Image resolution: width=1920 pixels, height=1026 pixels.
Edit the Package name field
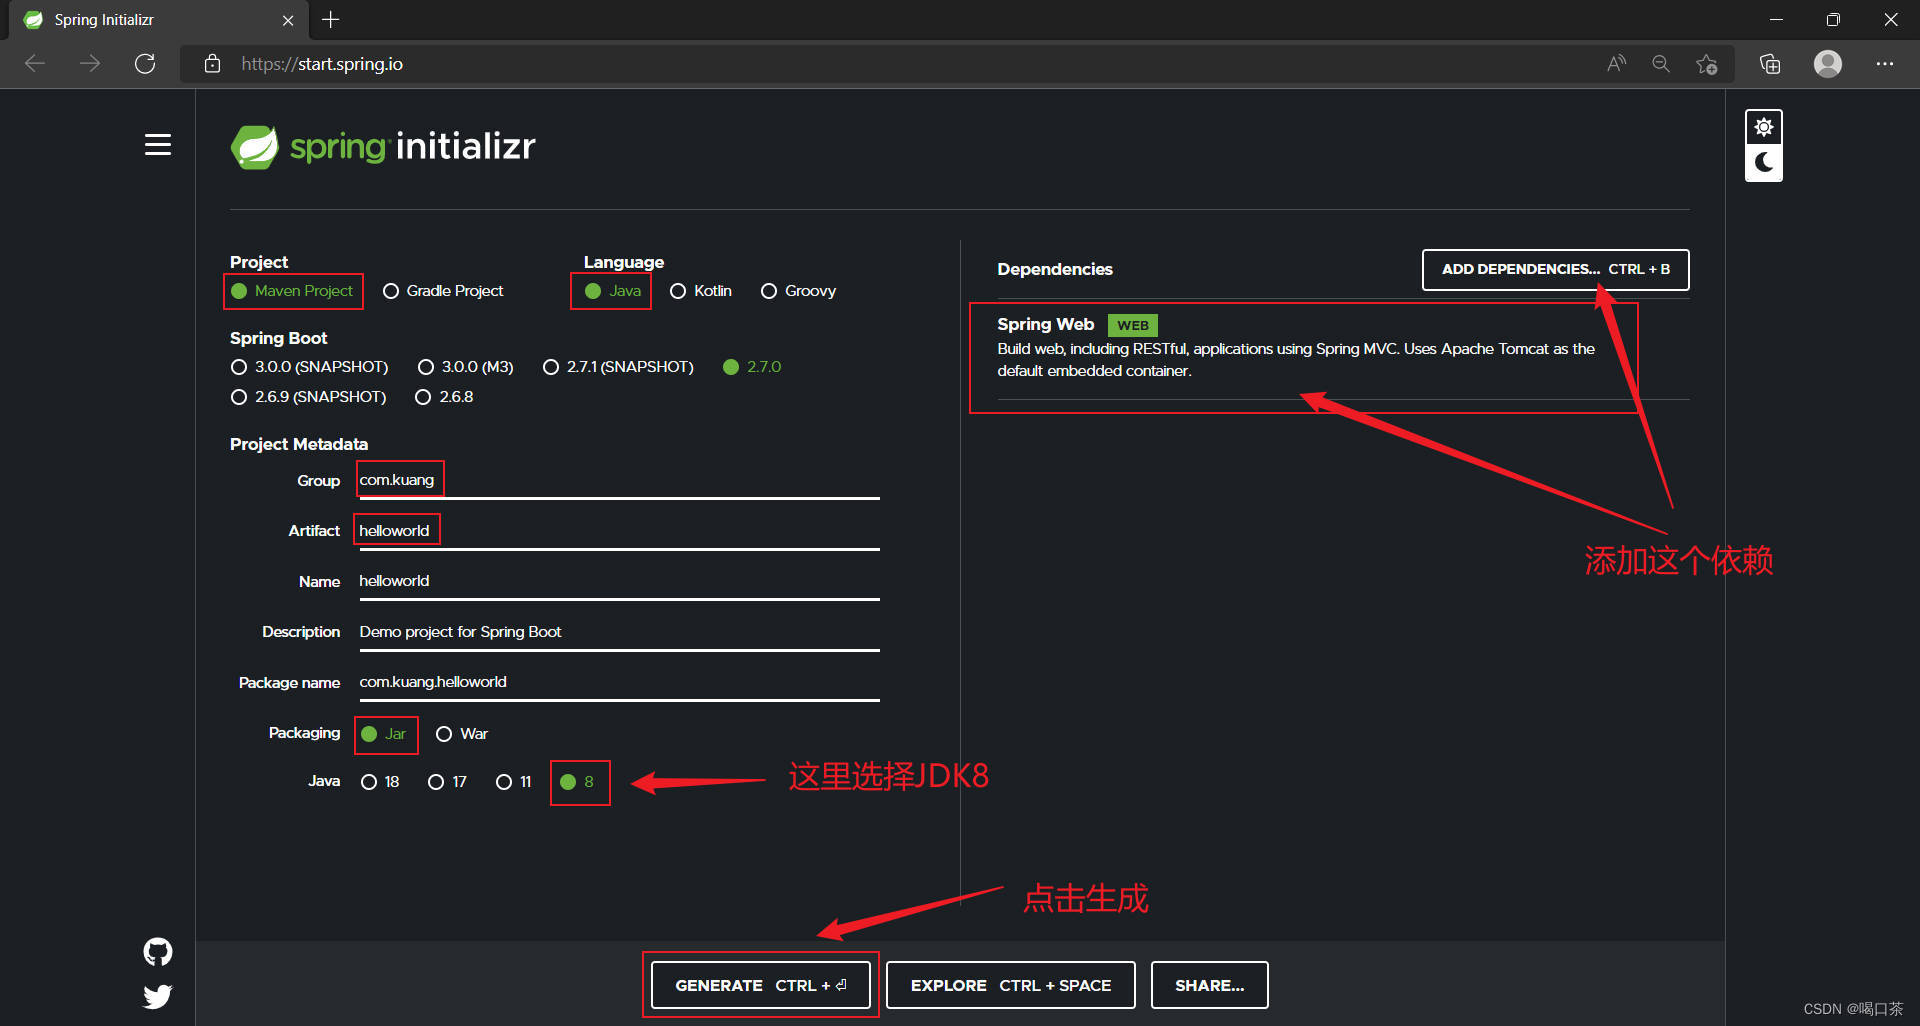619,683
